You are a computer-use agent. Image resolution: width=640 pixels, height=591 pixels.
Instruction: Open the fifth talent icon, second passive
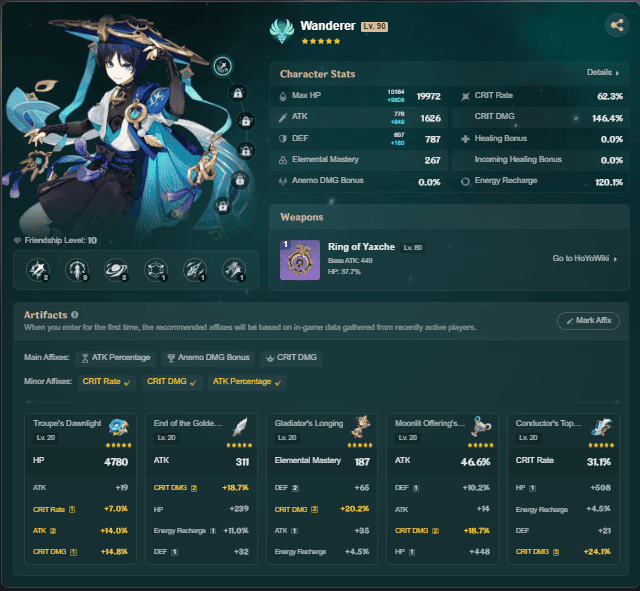click(x=195, y=270)
